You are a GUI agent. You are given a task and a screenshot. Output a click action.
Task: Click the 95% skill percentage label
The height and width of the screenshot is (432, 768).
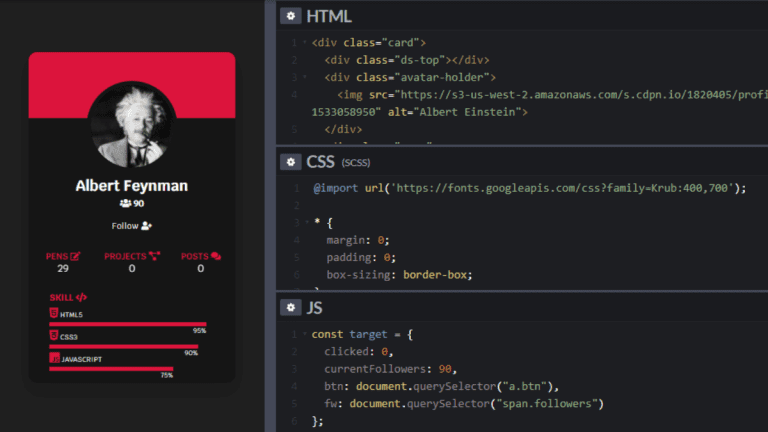pos(199,331)
